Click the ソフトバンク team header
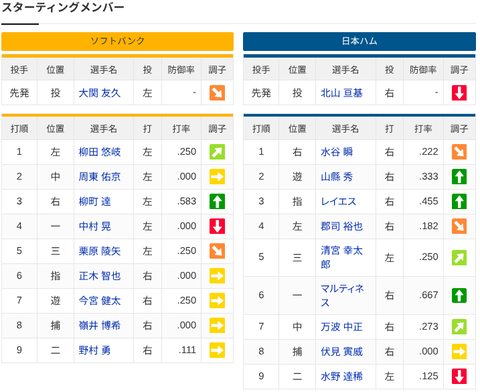This screenshot has height=392, width=480. click(x=117, y=41)
